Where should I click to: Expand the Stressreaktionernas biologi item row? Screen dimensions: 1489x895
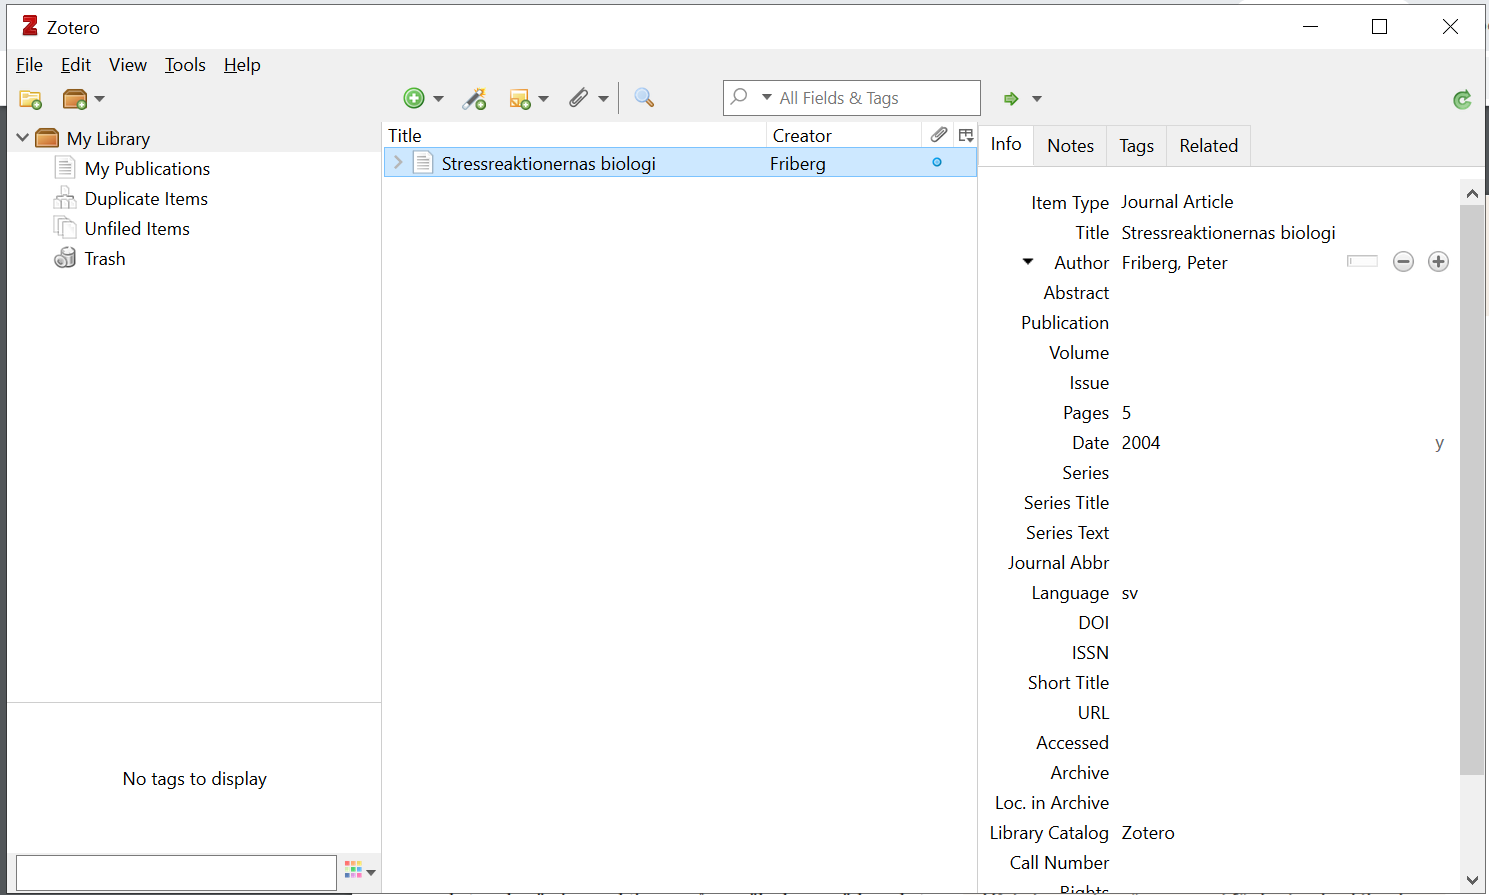point(398,163)
